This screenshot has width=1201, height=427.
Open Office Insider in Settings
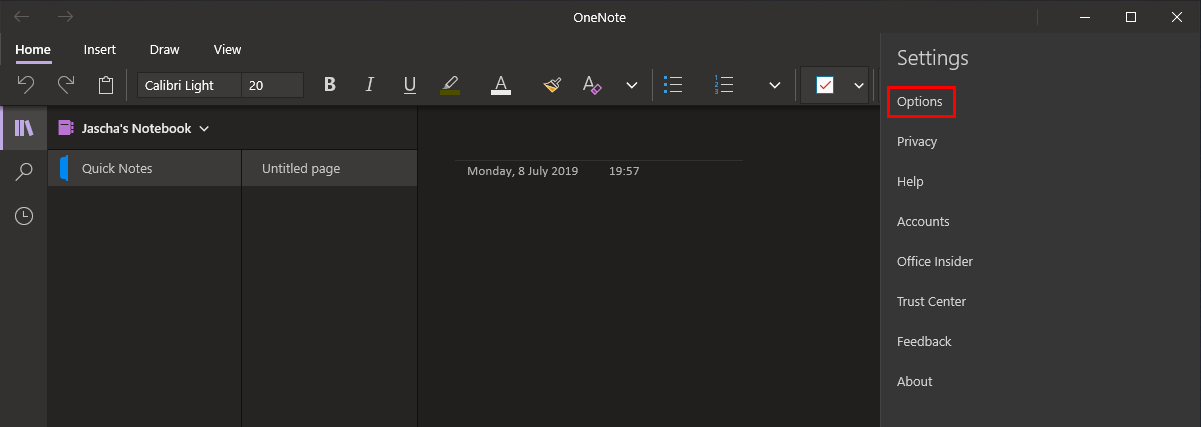(x=935, y=261)
